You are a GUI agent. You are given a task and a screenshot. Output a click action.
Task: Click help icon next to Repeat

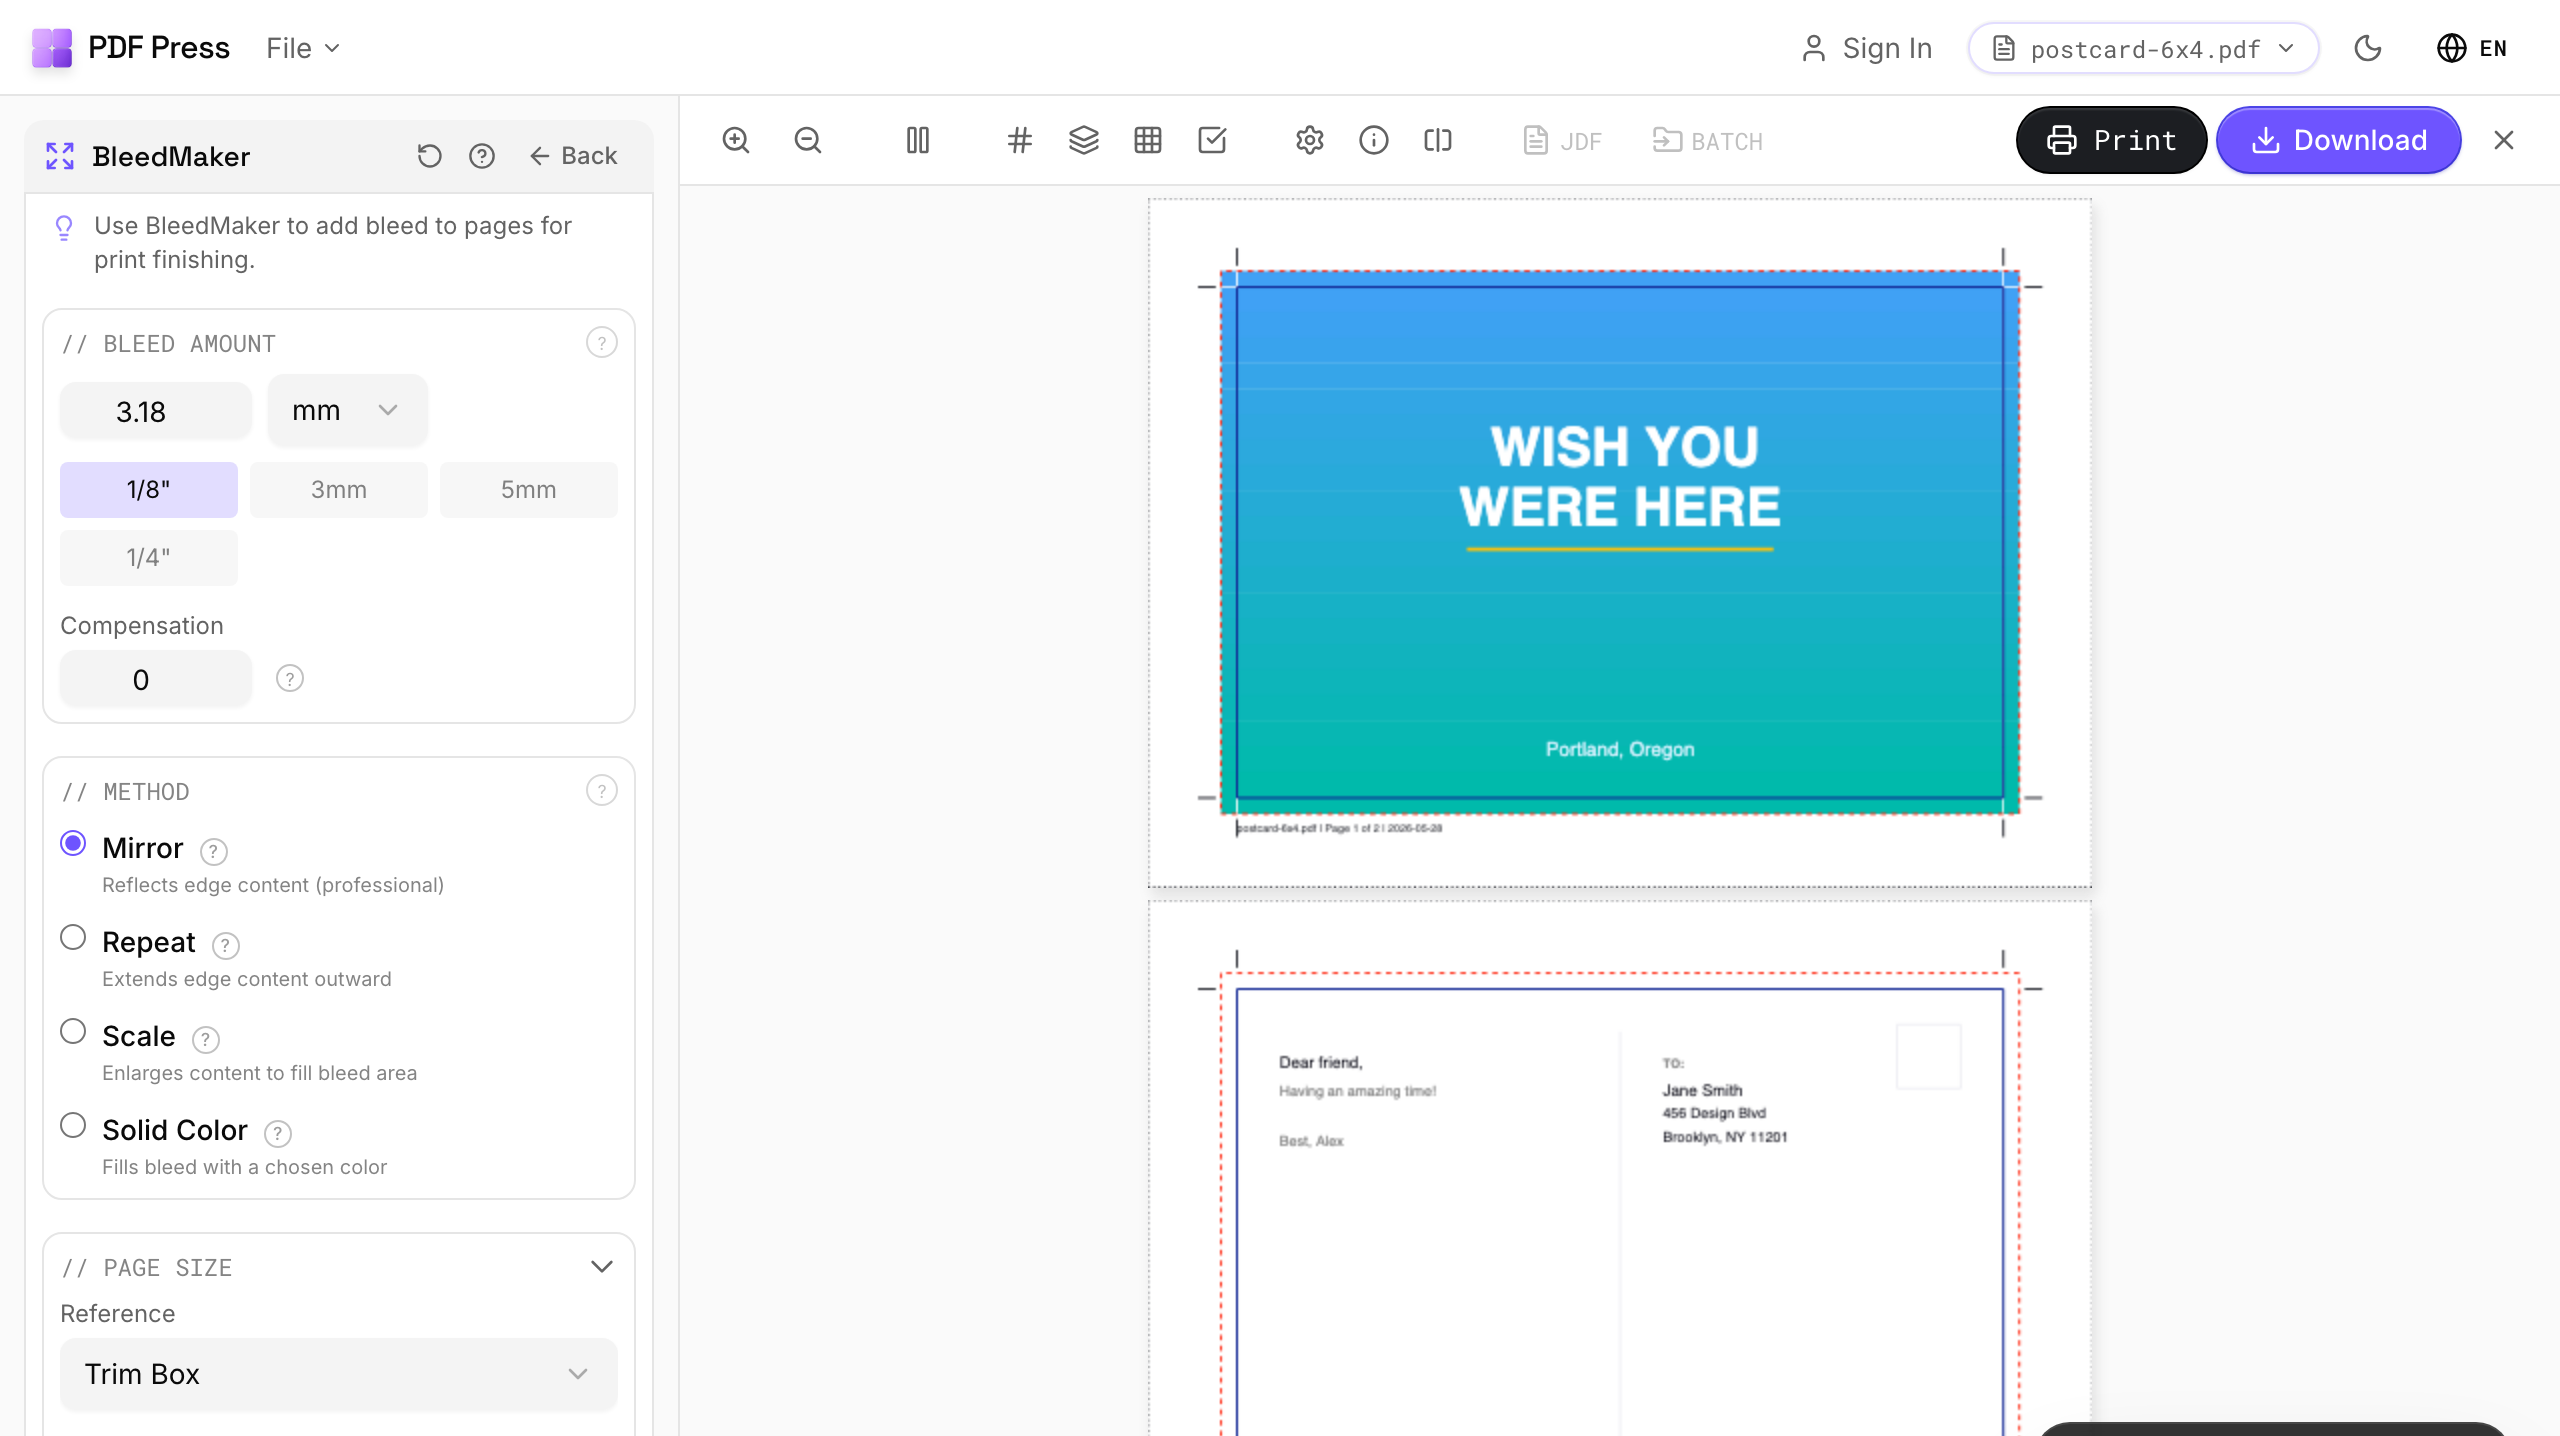226,945
